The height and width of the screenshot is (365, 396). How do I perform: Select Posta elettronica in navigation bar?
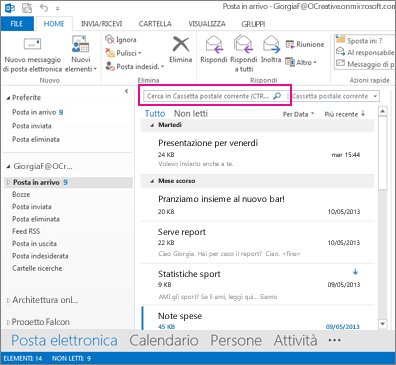click(64, 340)
